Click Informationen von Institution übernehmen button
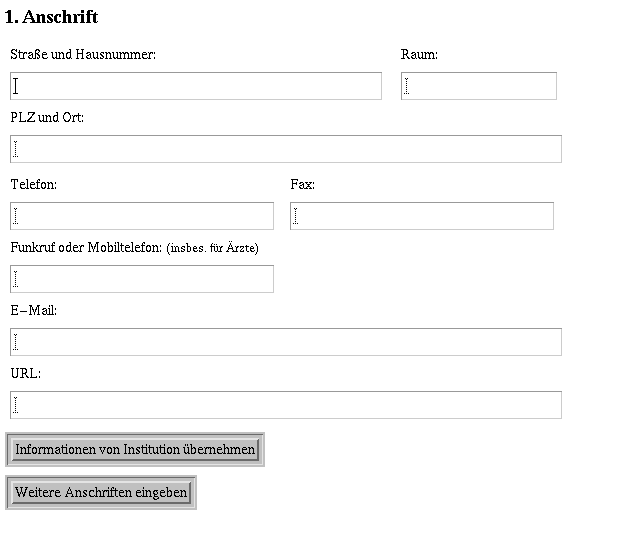The width and height of the screenshot is (636, 534). pyautogui.click(x=135, y=449)
